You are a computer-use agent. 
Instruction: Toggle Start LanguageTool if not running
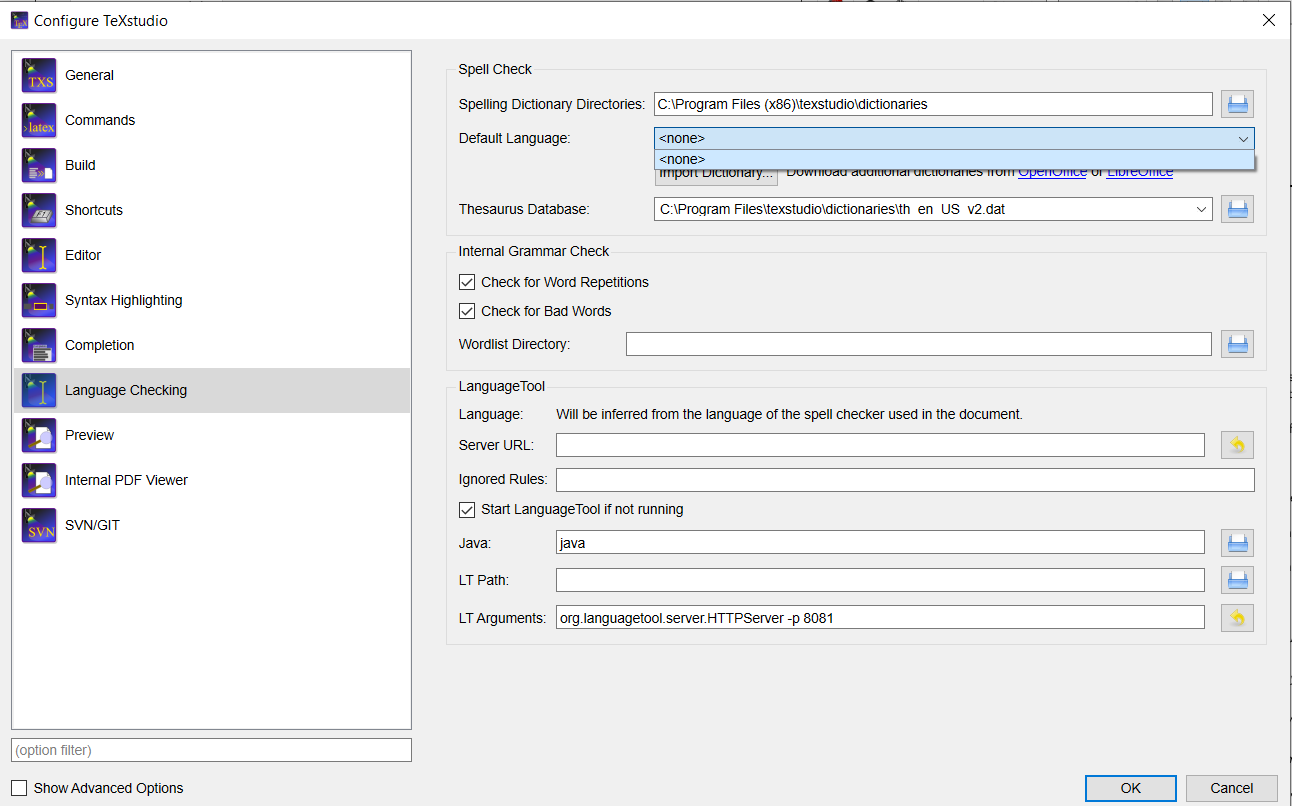(467, 509)
